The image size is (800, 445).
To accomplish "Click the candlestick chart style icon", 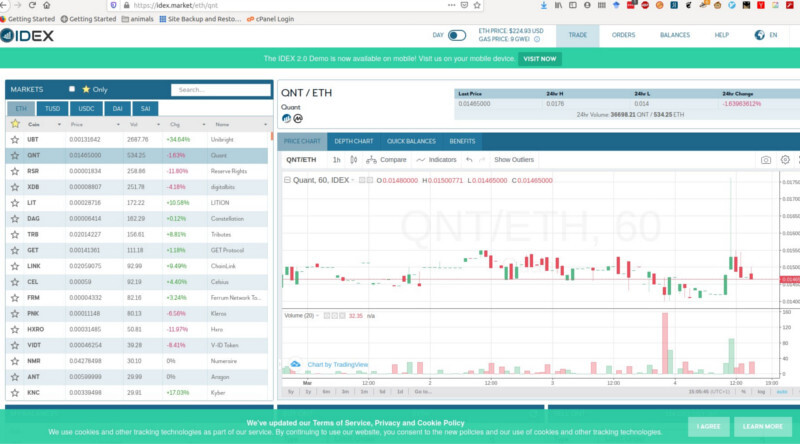I will (353, 160).
